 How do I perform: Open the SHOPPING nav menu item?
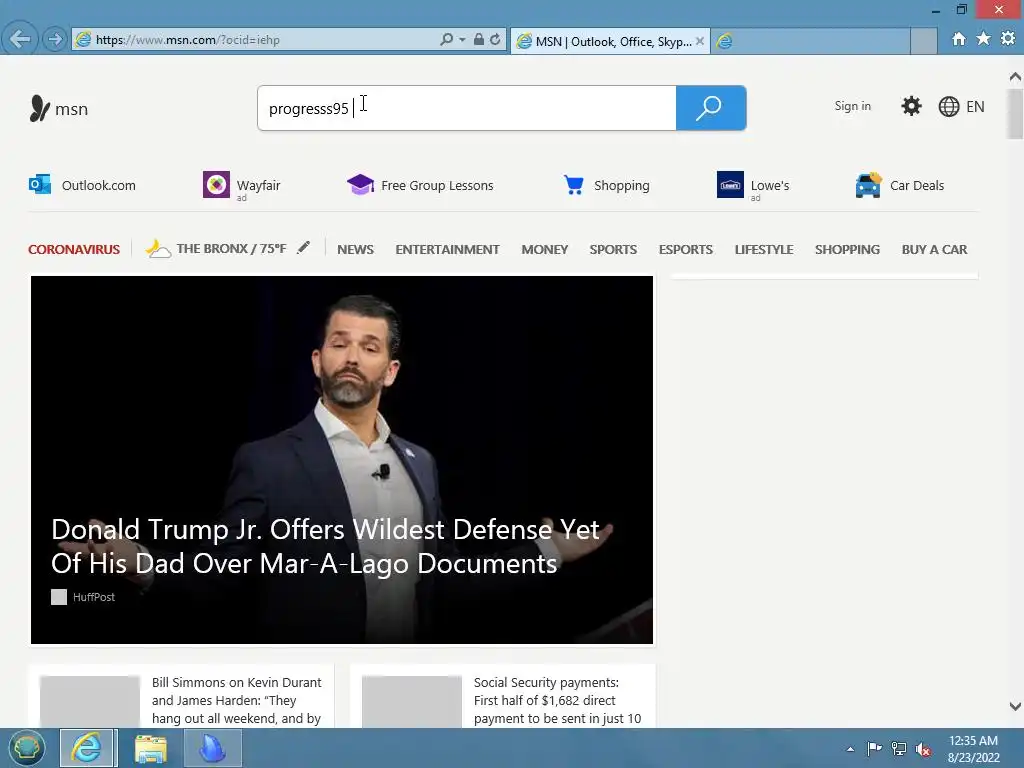[847, 249]
